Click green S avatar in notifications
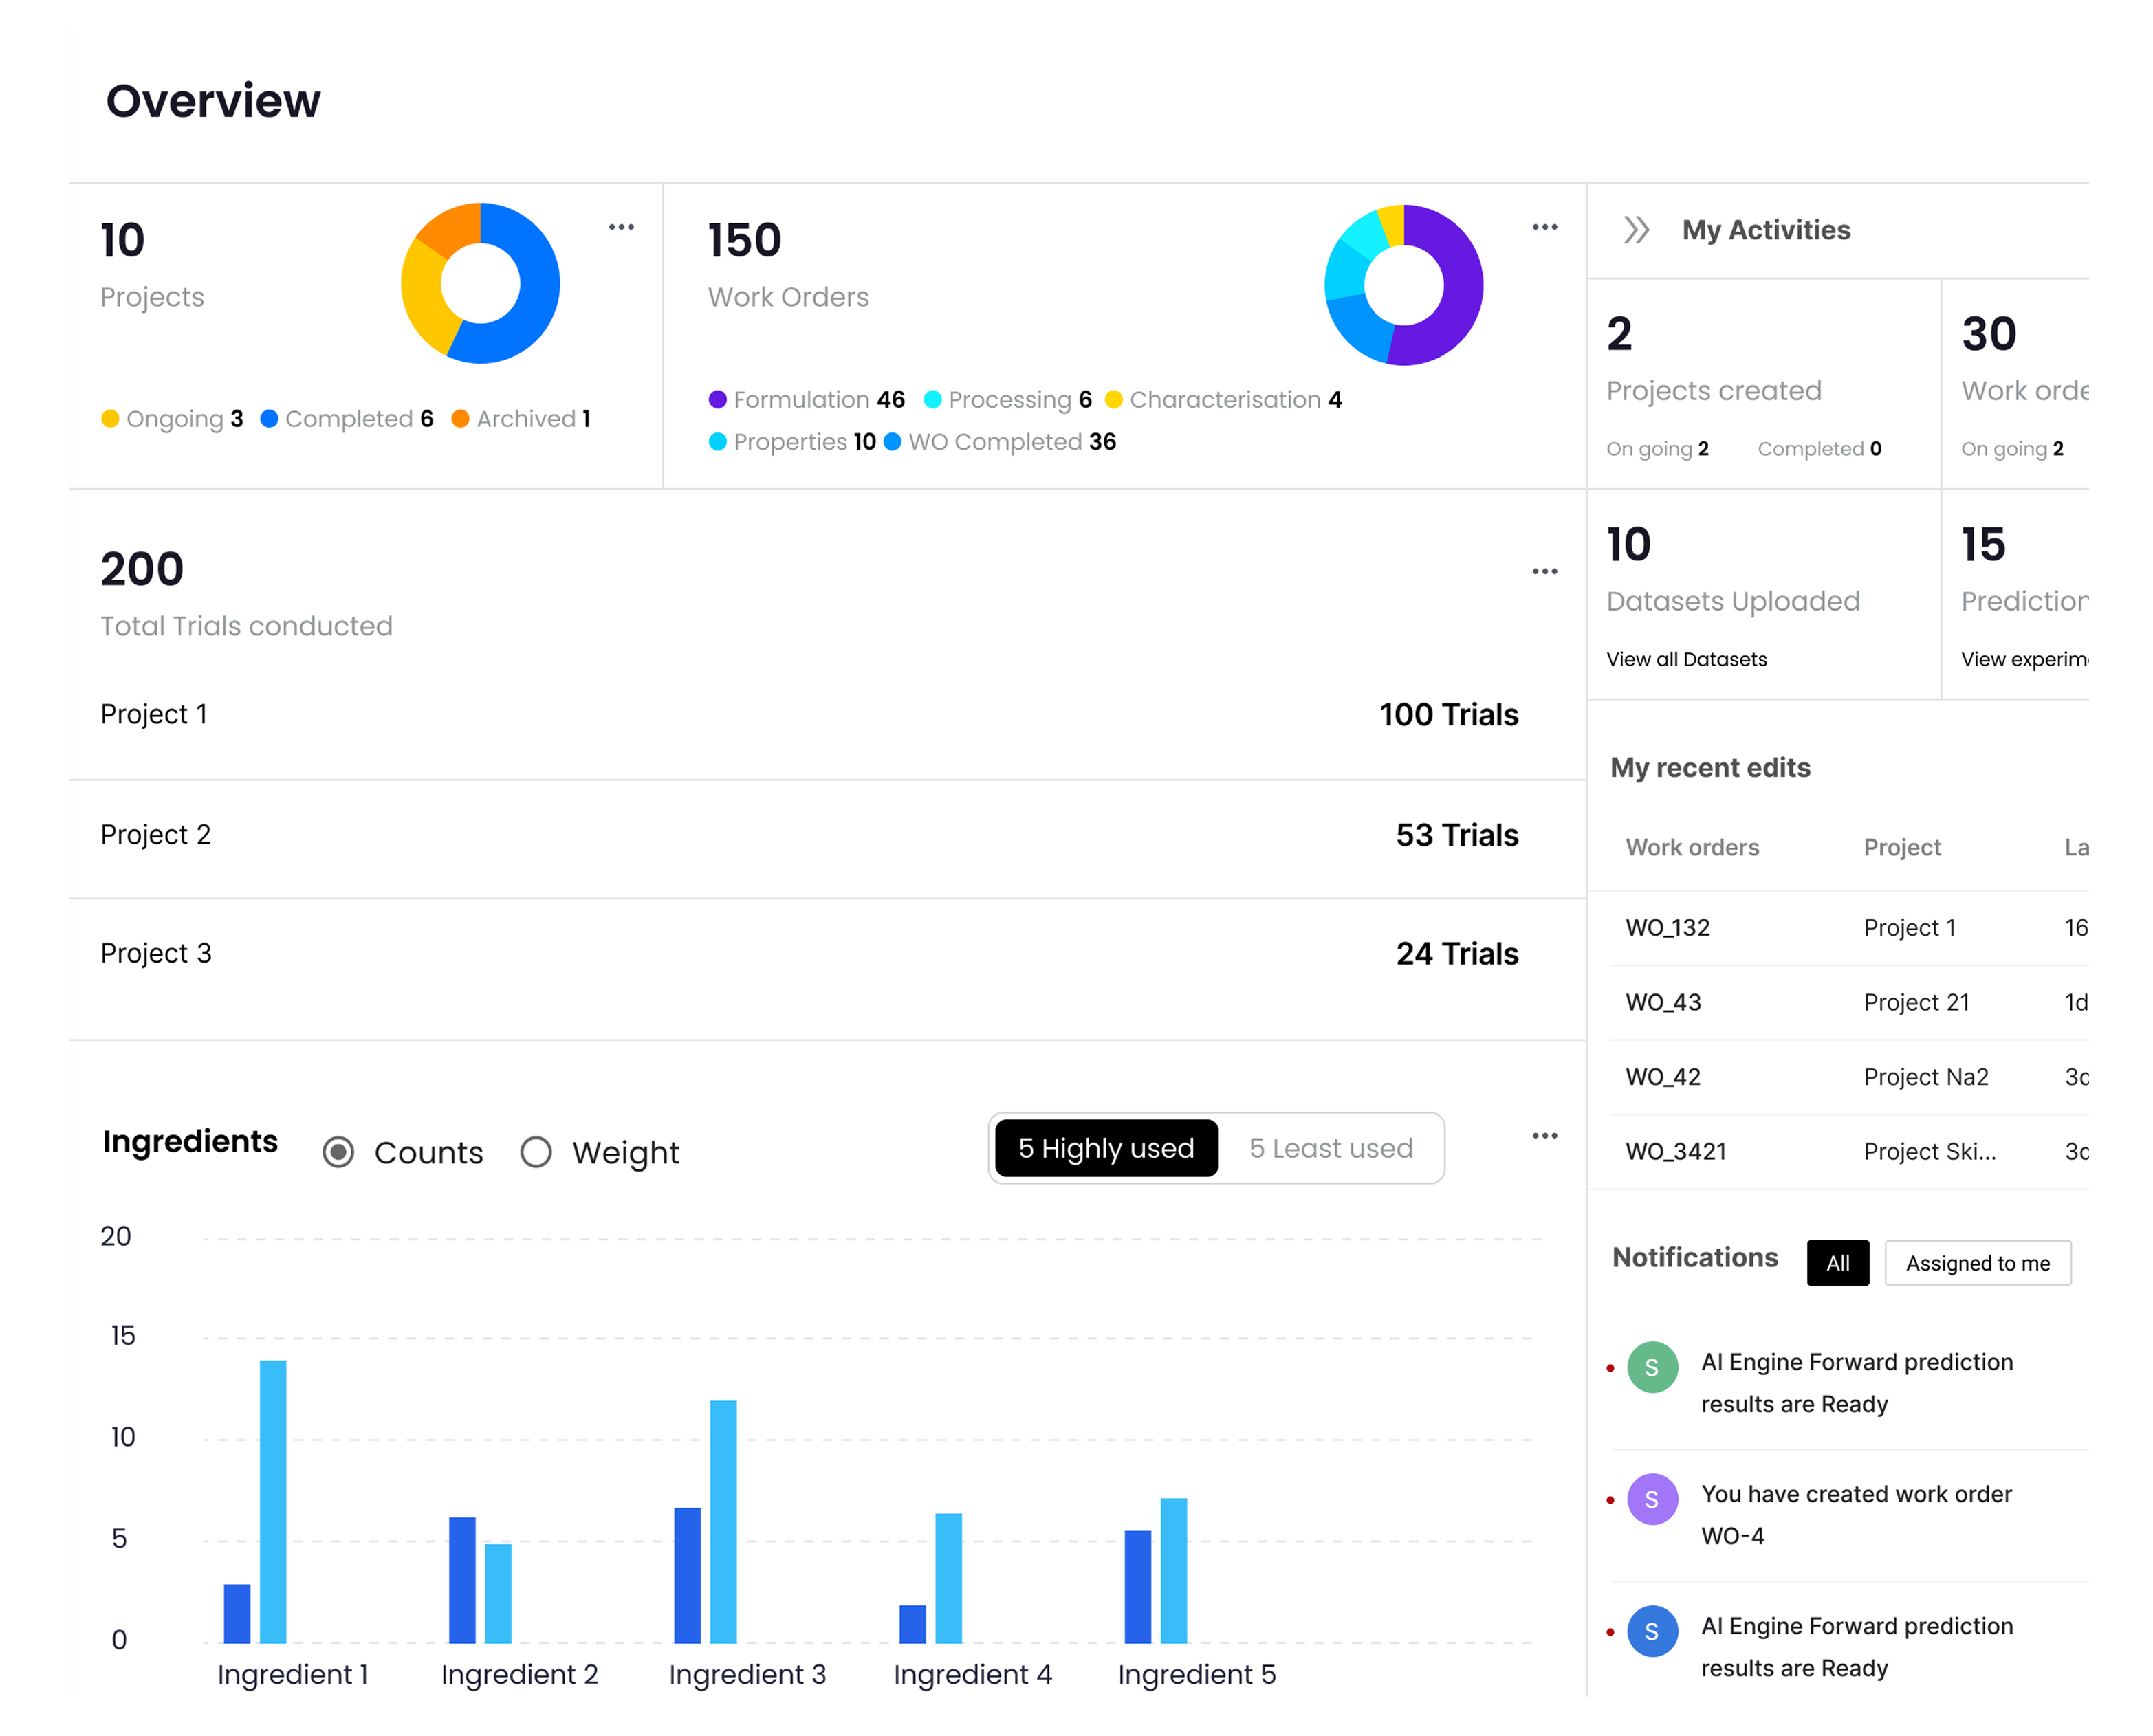The height and width of the screenshot is (1736, 2153). (x=1652, y=1367)
